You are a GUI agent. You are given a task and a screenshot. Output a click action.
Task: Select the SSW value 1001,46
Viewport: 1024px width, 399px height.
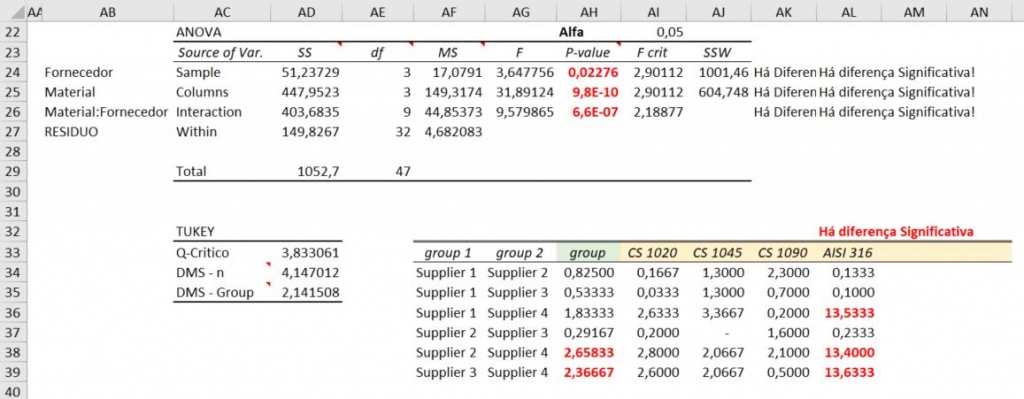click(723, 72)
